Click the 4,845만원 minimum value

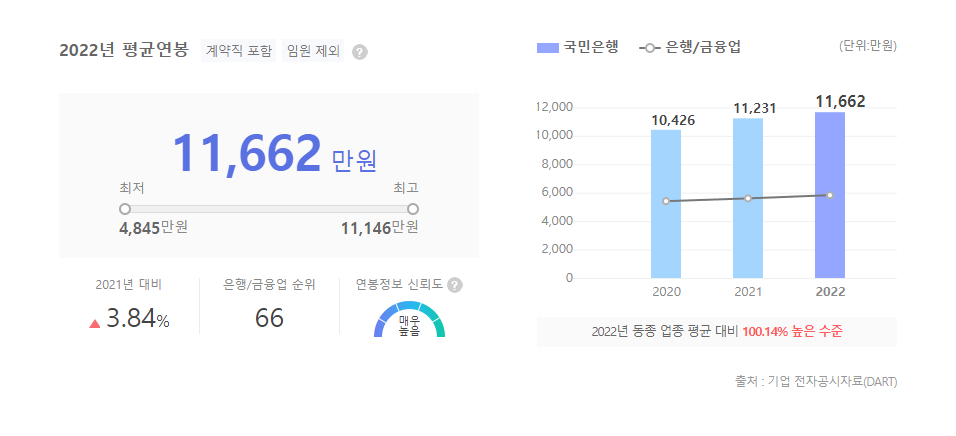coord(154,228)
